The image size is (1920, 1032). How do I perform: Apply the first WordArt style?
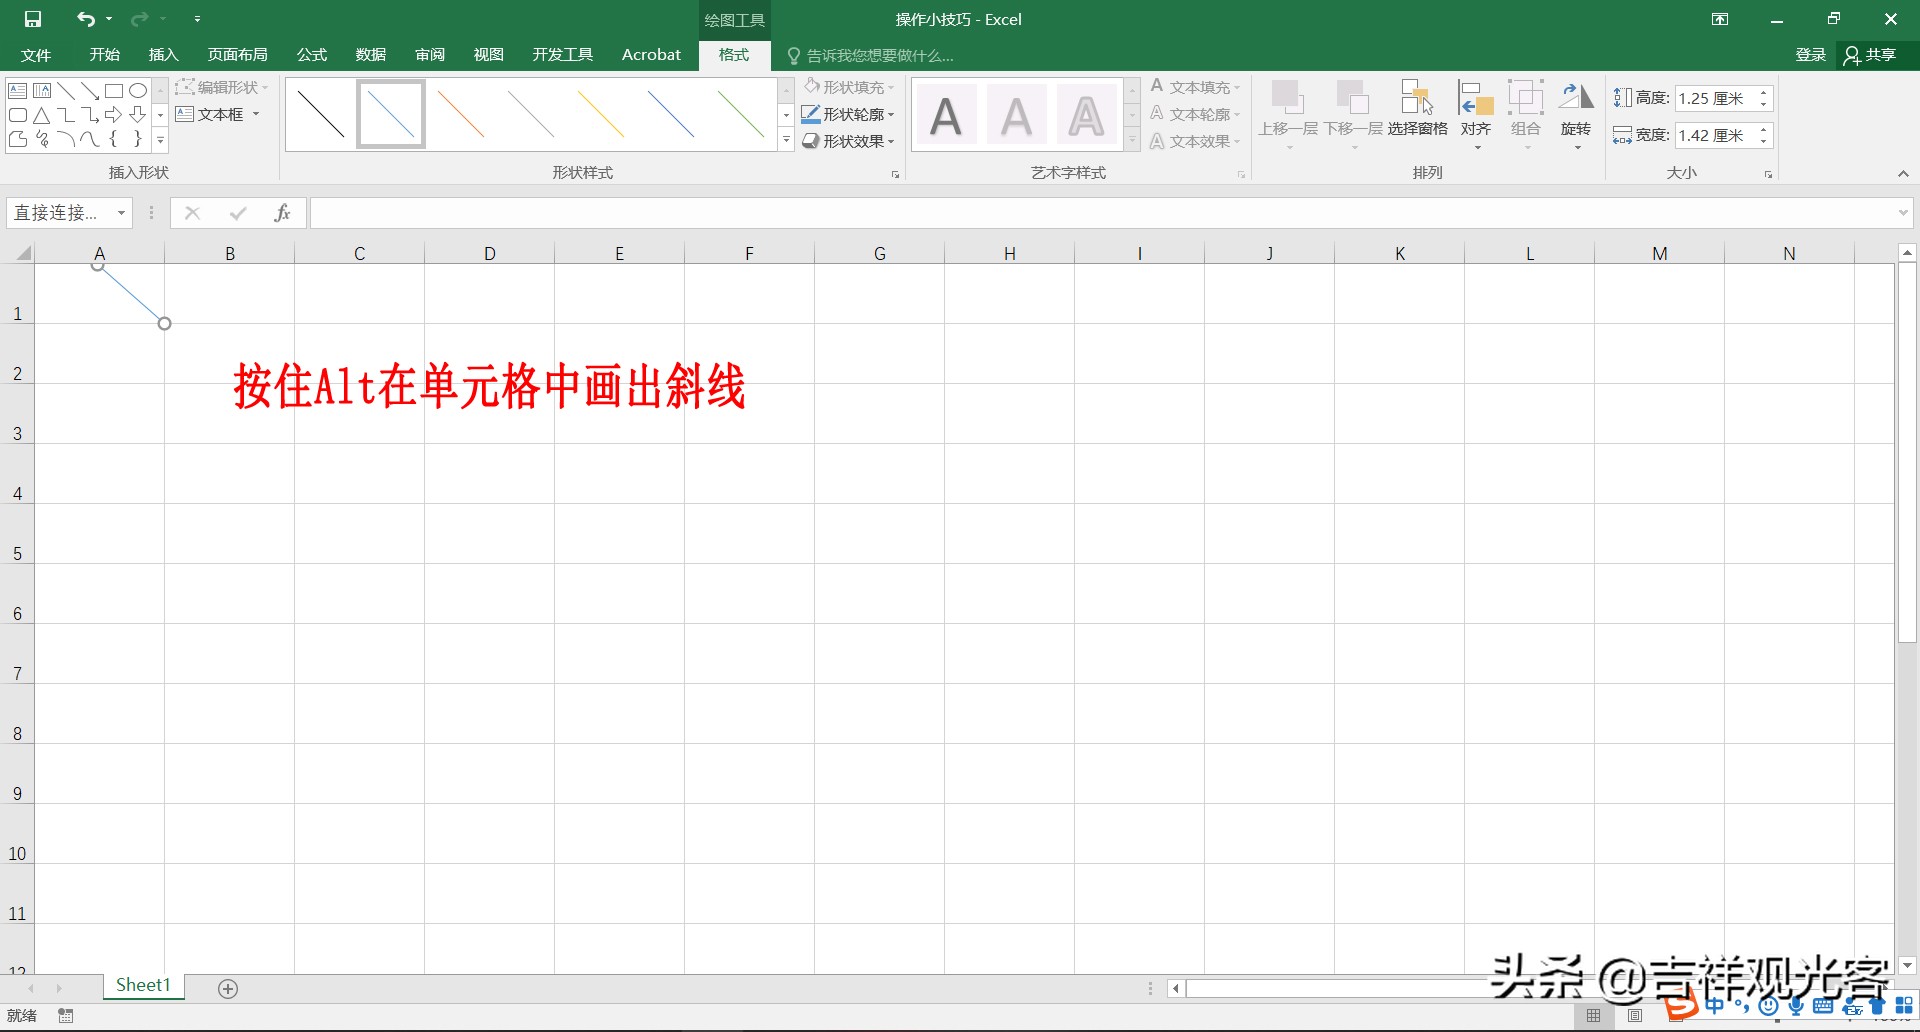coord(946,113)
